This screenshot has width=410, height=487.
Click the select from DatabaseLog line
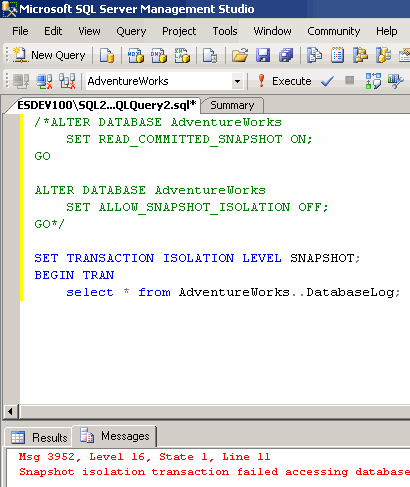point(233,292)
